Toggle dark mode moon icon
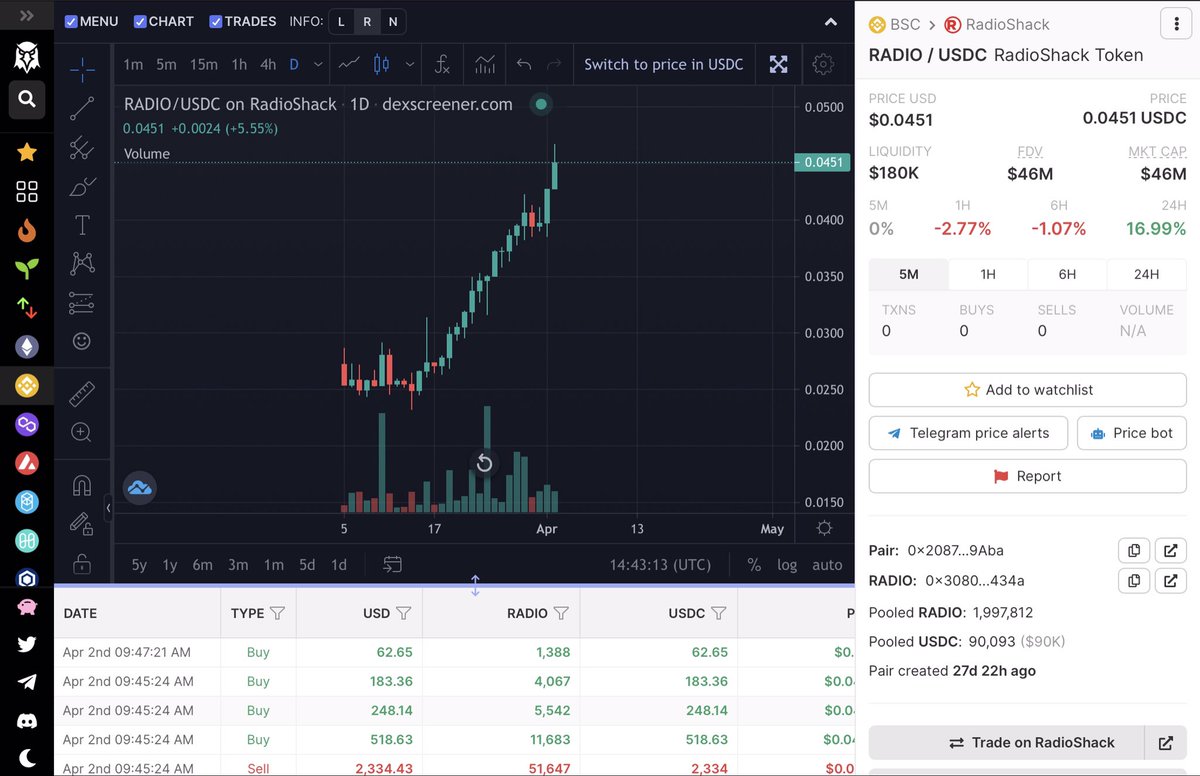 tap(27, 757)
